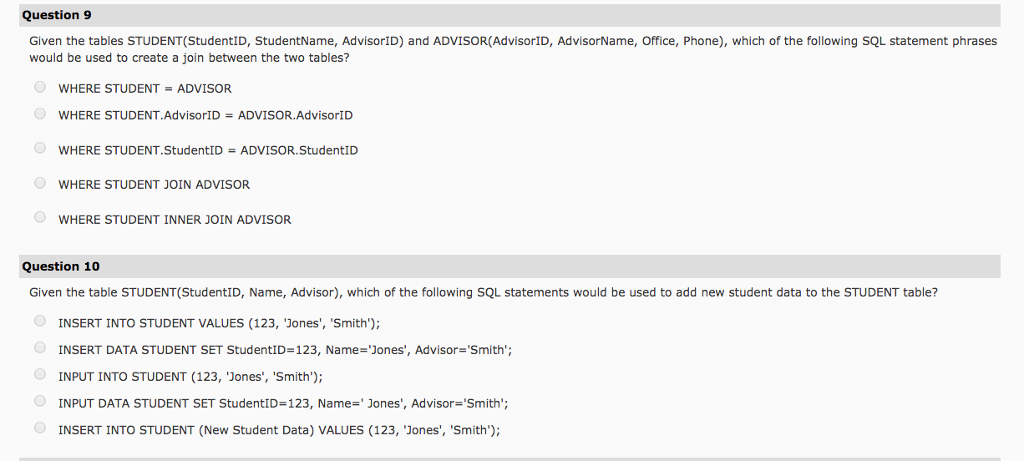Select 'INPUT DATA STUDENT SET' radio button

tap(40, 403)
